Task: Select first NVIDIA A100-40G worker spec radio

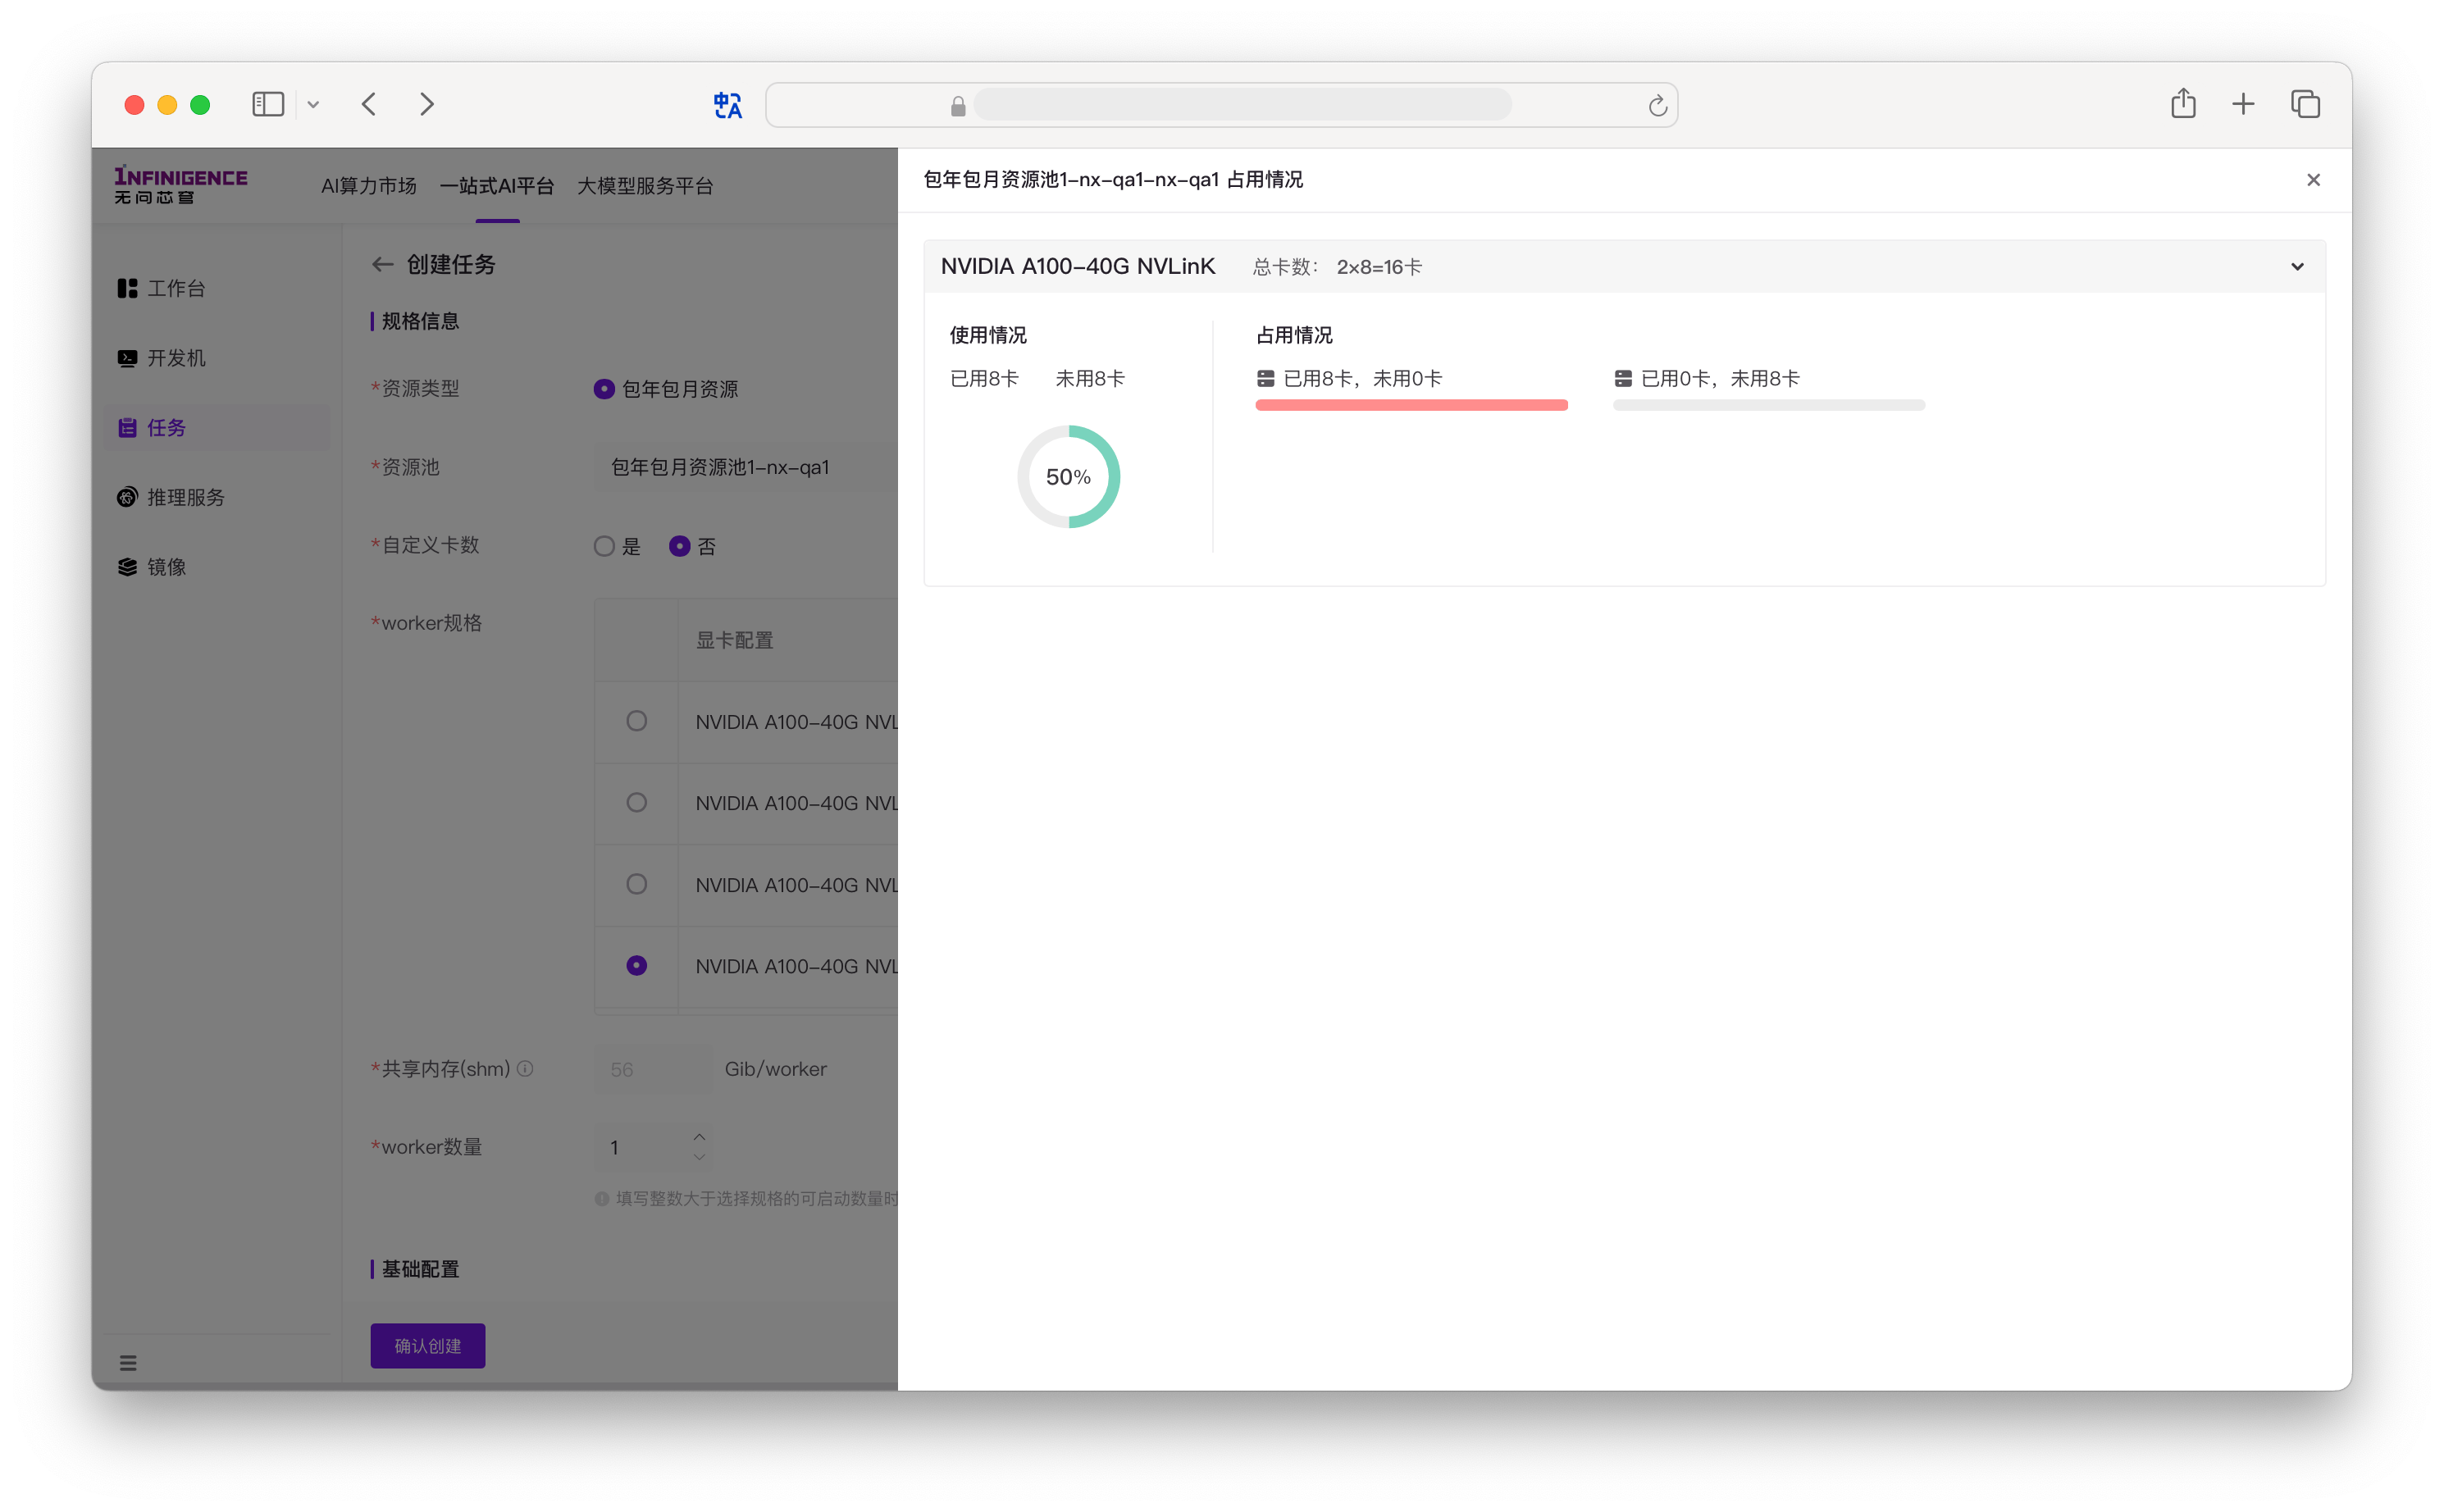Action: pos(636,721)
